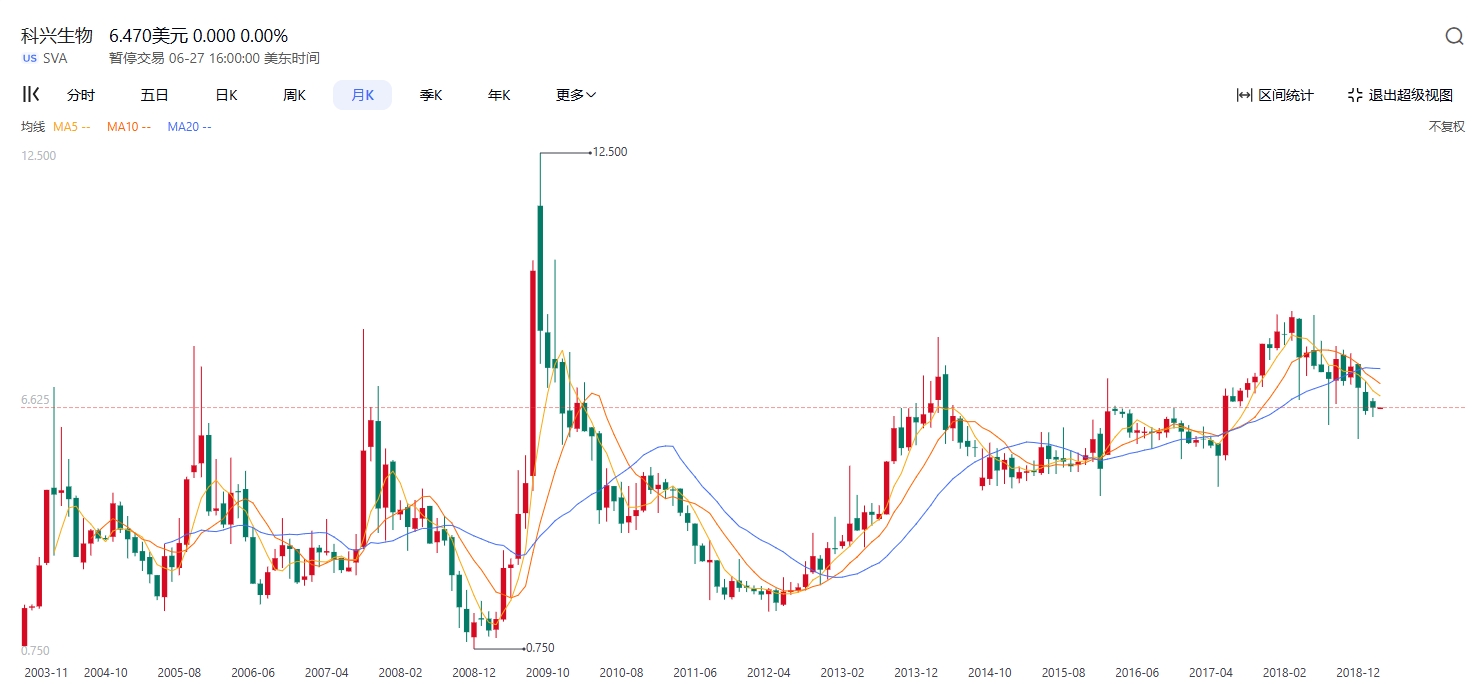
Task: Select the 分时 intraday tab
Action: (81, 95)
